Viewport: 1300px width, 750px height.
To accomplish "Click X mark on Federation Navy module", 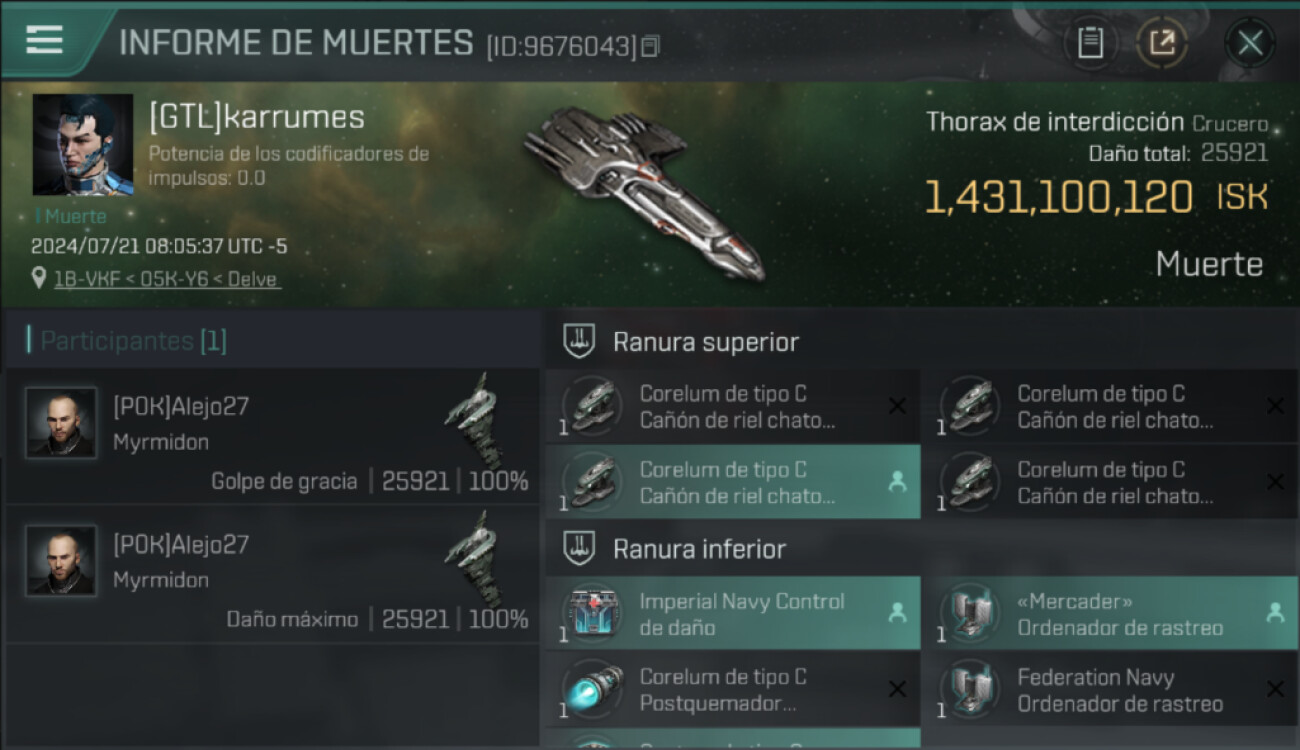I will [1275, 689].
